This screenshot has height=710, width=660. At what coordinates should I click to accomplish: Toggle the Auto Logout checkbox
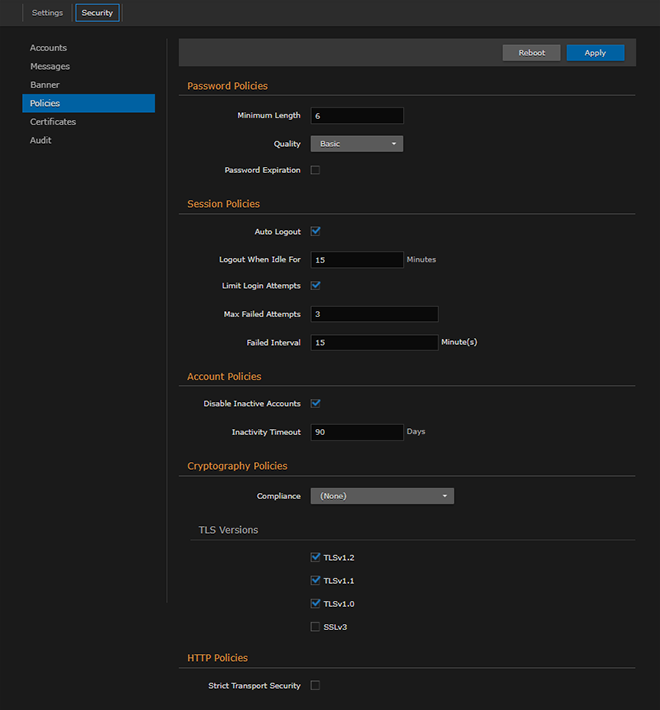click(x=315, y=231)
